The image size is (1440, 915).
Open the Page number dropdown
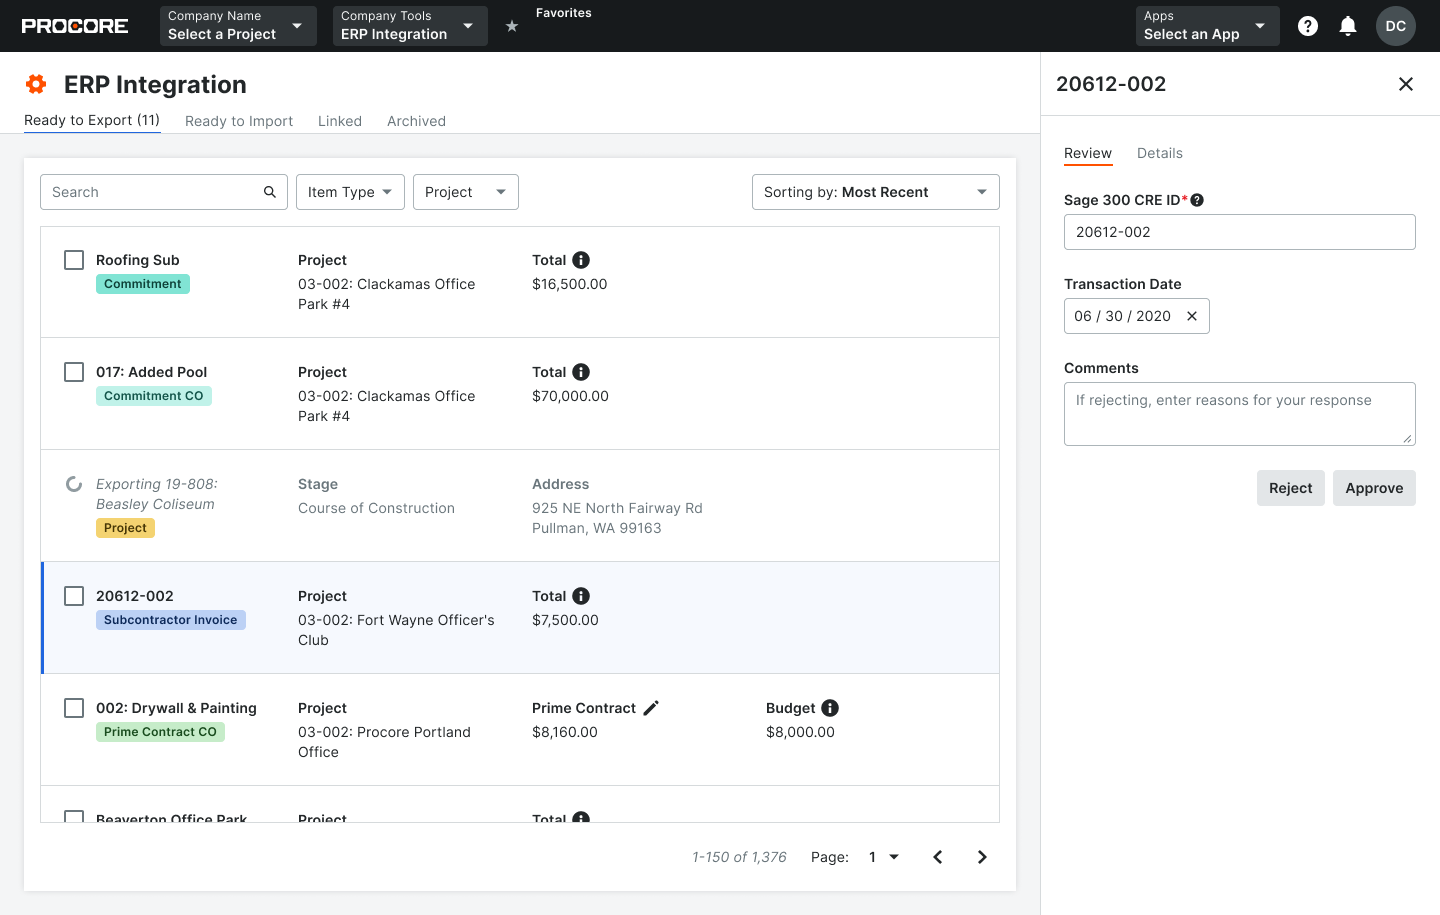(x=884, y=857)
